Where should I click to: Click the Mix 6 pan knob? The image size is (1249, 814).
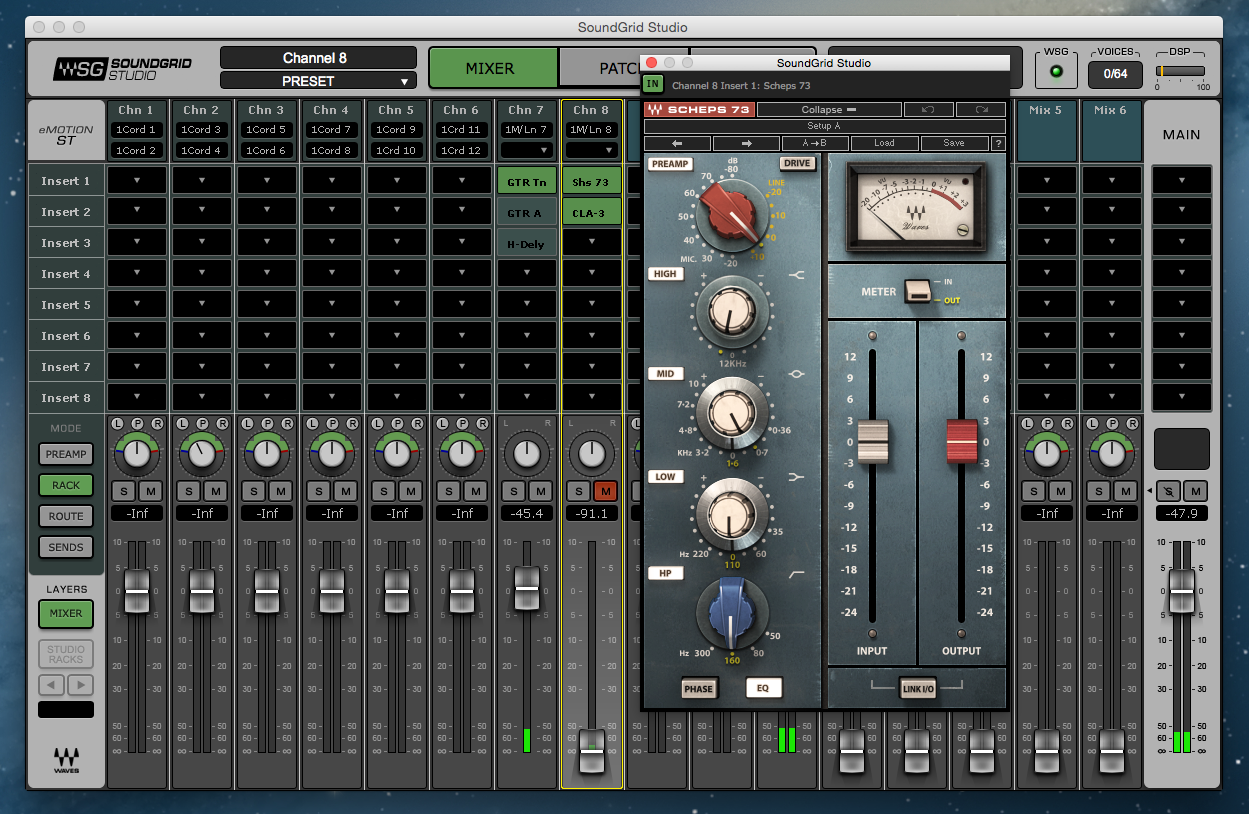pyautogui.click(x=1111, y=455)
